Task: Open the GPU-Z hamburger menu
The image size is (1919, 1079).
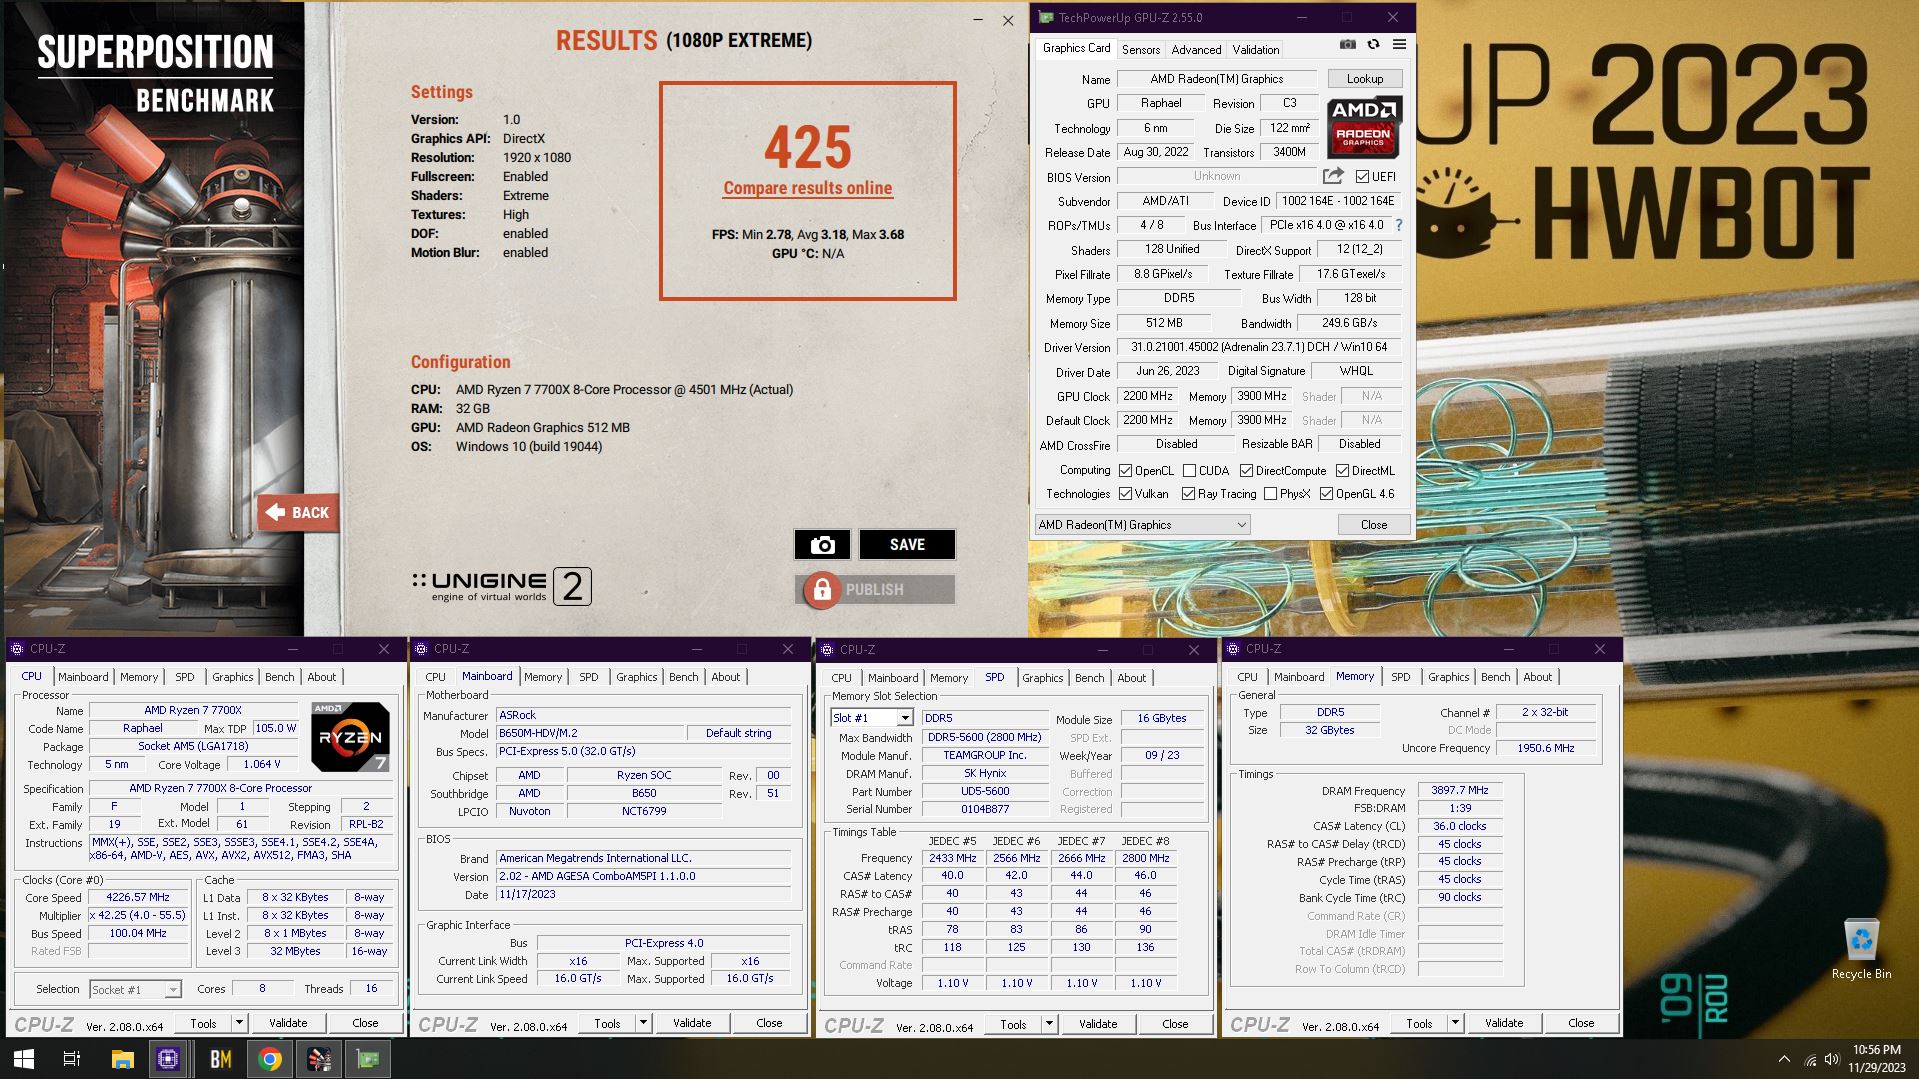Action: [1399, 45]
